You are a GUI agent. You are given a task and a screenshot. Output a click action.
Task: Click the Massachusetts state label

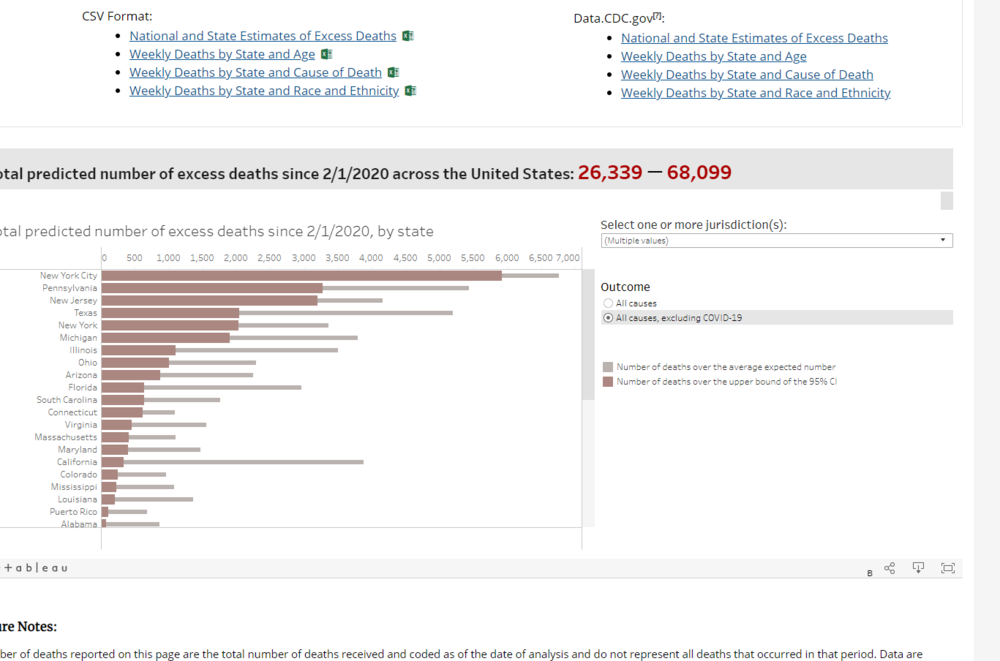pos(66,437)
